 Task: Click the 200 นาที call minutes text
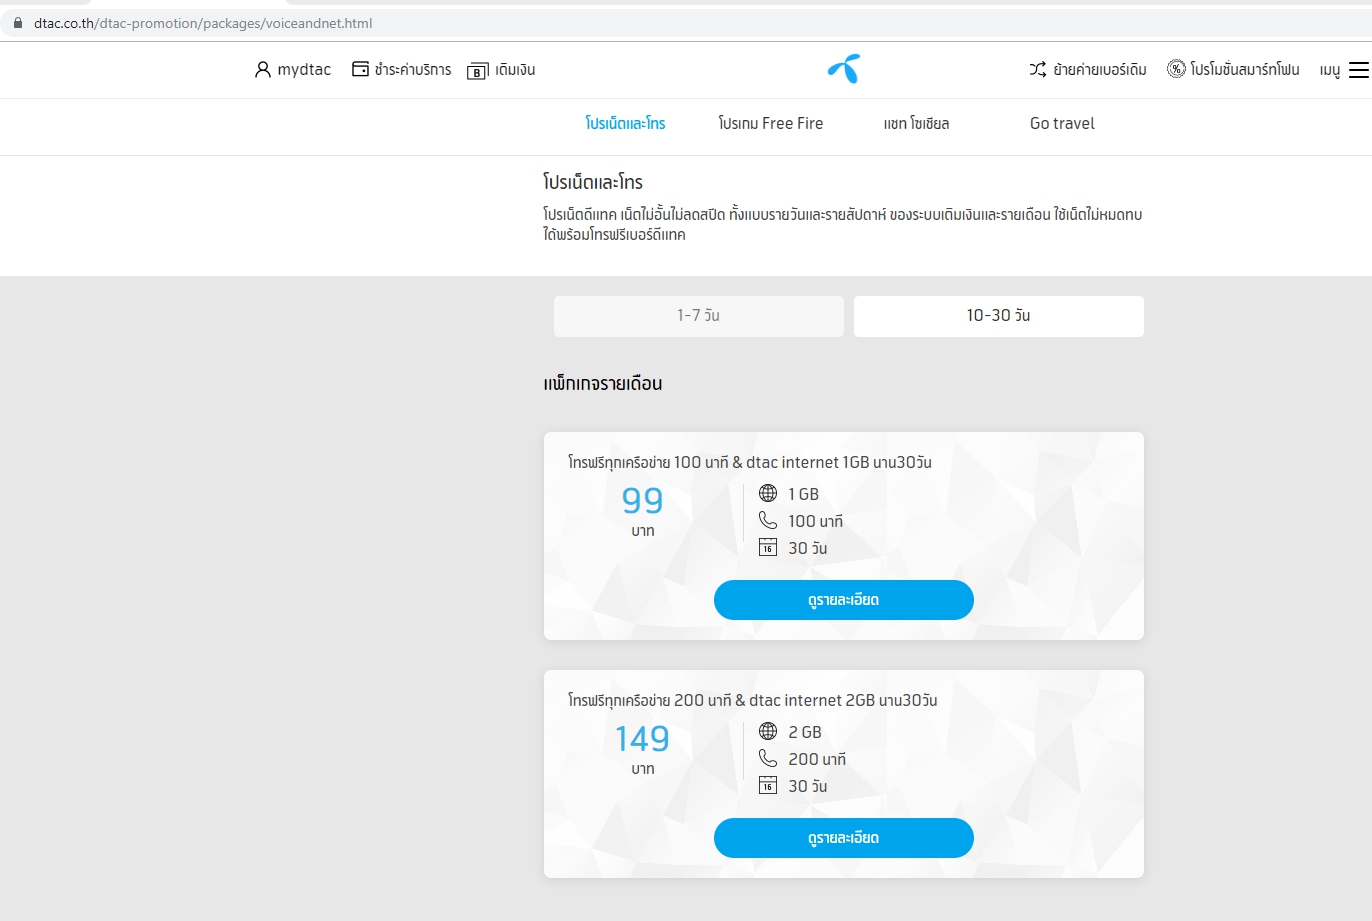(x=817, y=759)
